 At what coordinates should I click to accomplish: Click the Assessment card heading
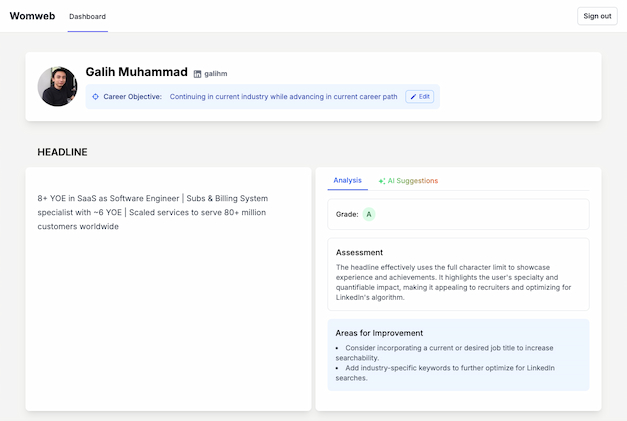[x=359, y=252]
